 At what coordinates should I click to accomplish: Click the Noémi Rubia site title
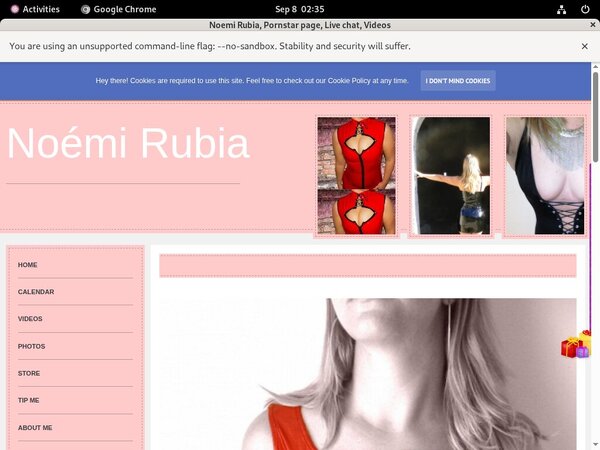coord(128,144)
